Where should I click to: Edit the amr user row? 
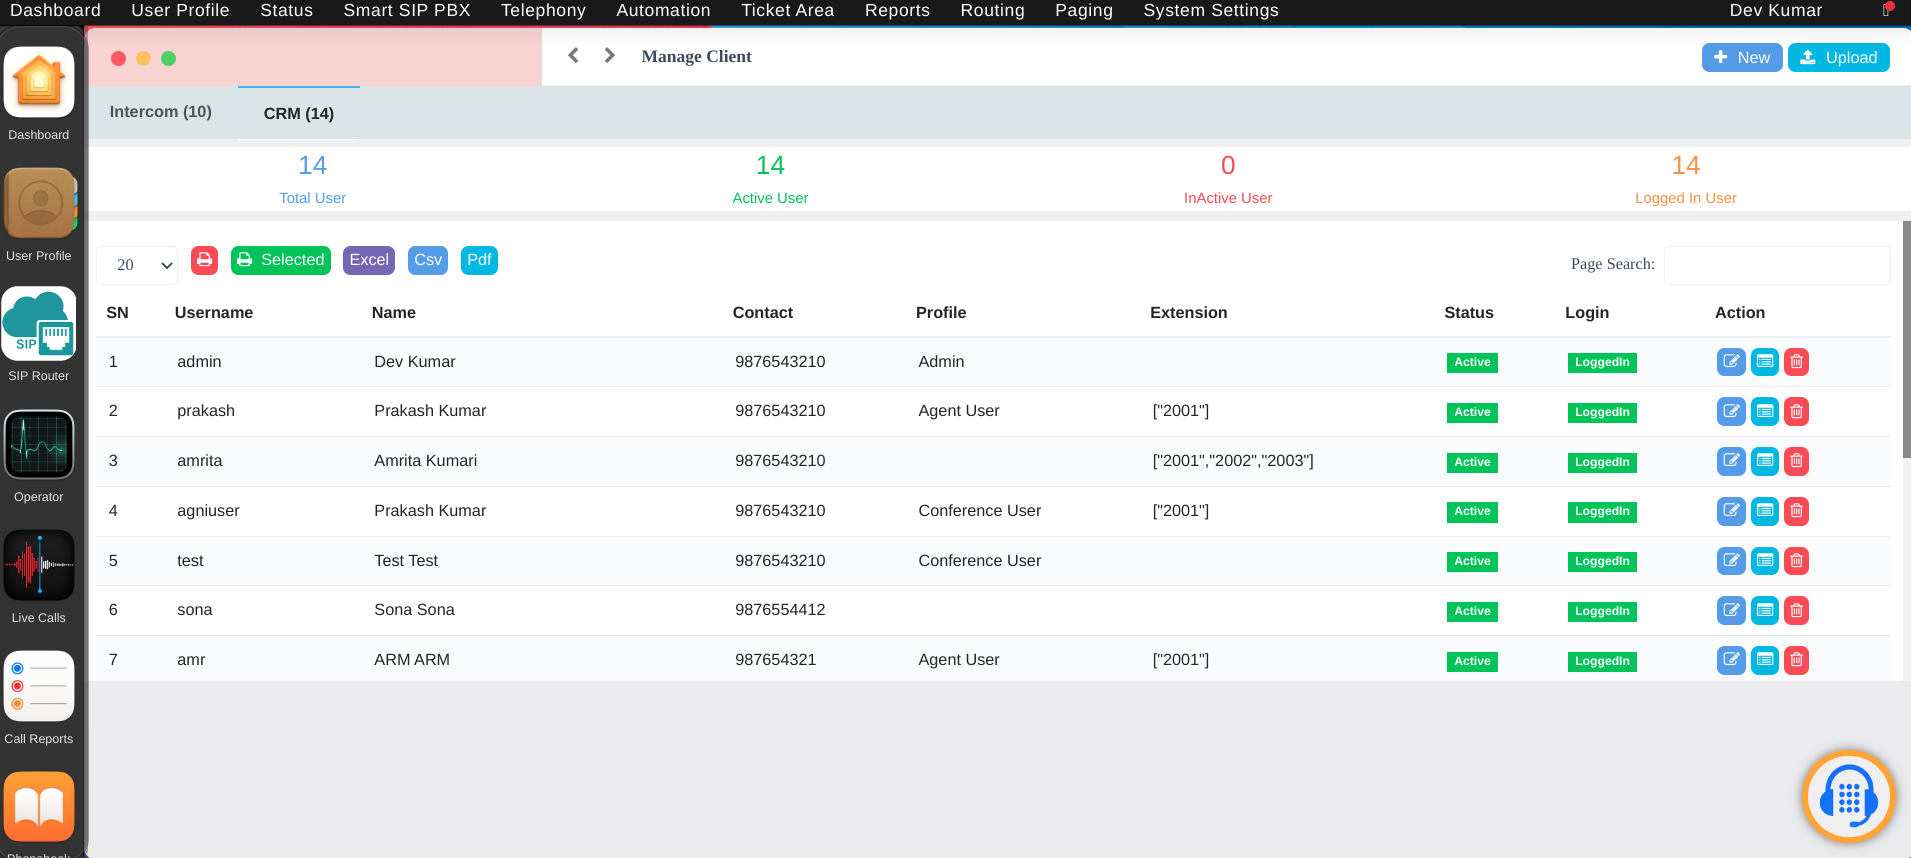1731,660
